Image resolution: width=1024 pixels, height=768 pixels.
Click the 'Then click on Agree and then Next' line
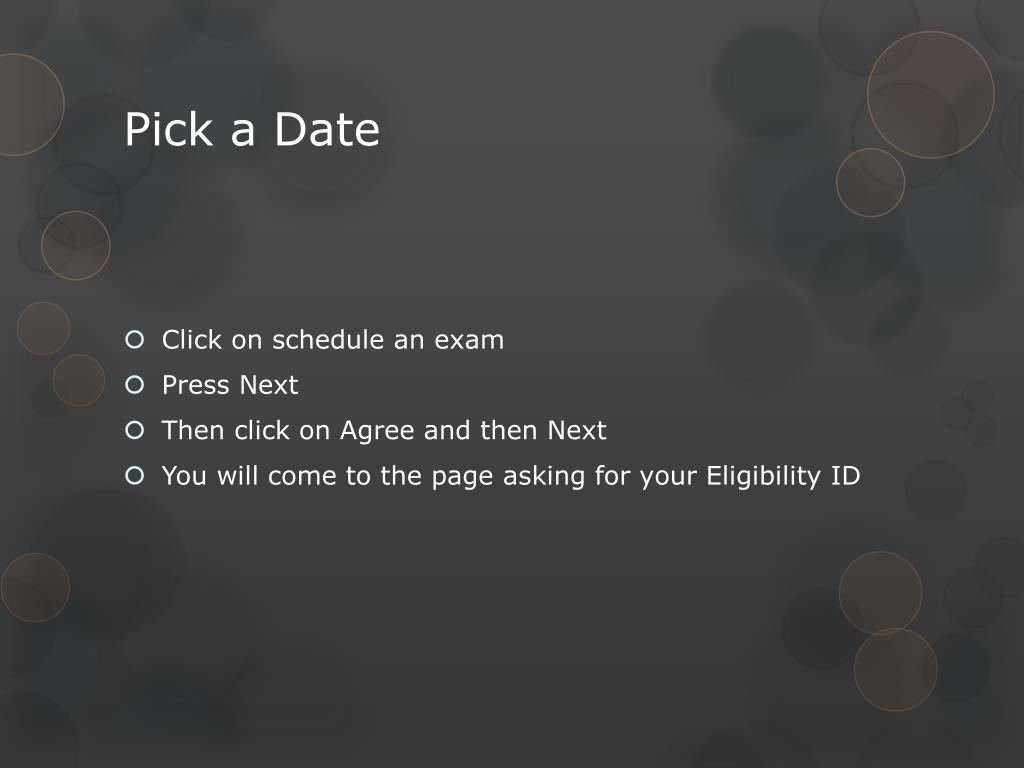tap(384, 430)
